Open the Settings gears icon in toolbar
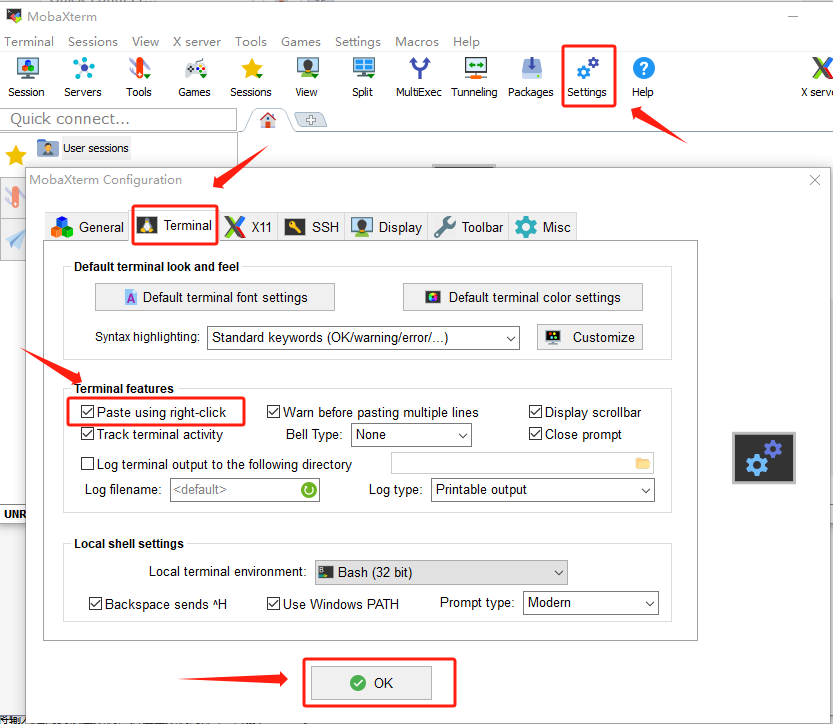 [587, 78]
